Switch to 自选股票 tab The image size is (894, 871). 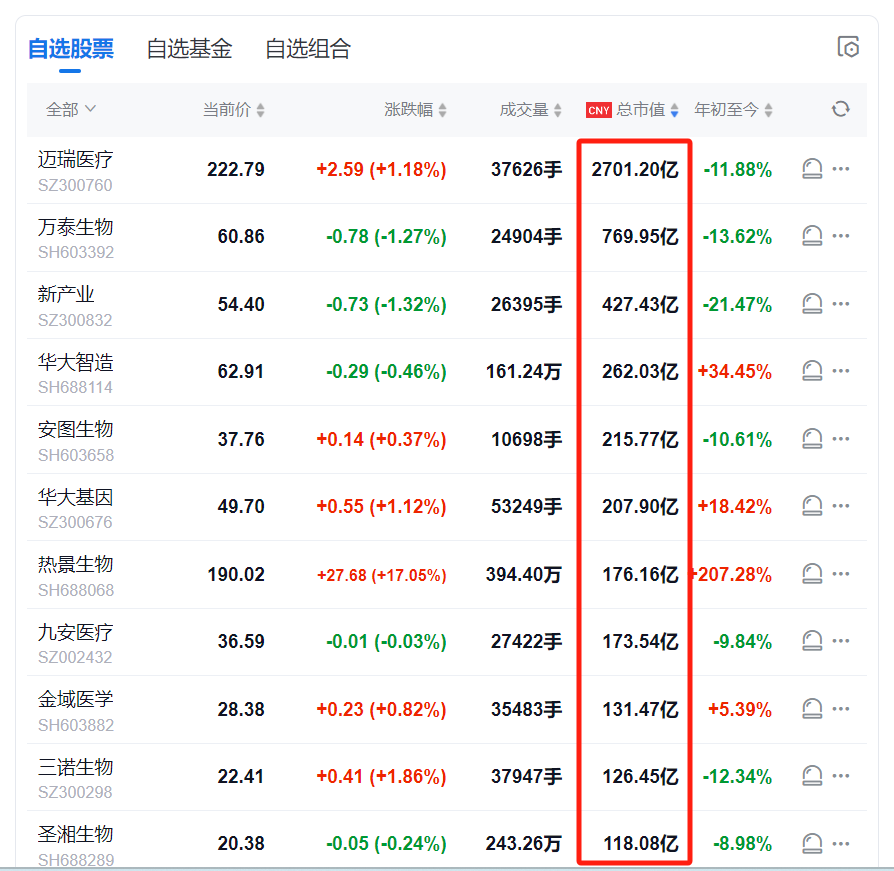71,49
